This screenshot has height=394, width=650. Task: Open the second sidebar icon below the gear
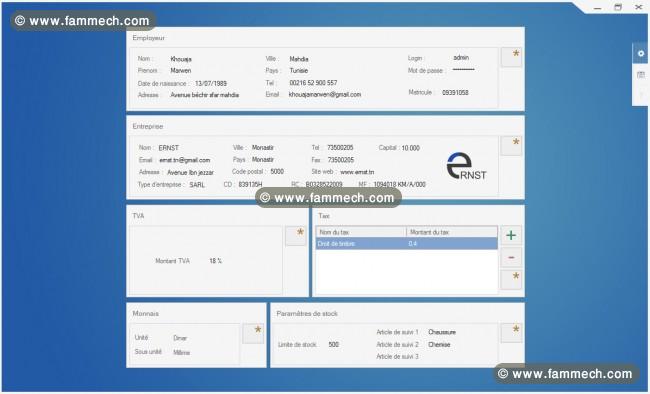coord(640,75)
